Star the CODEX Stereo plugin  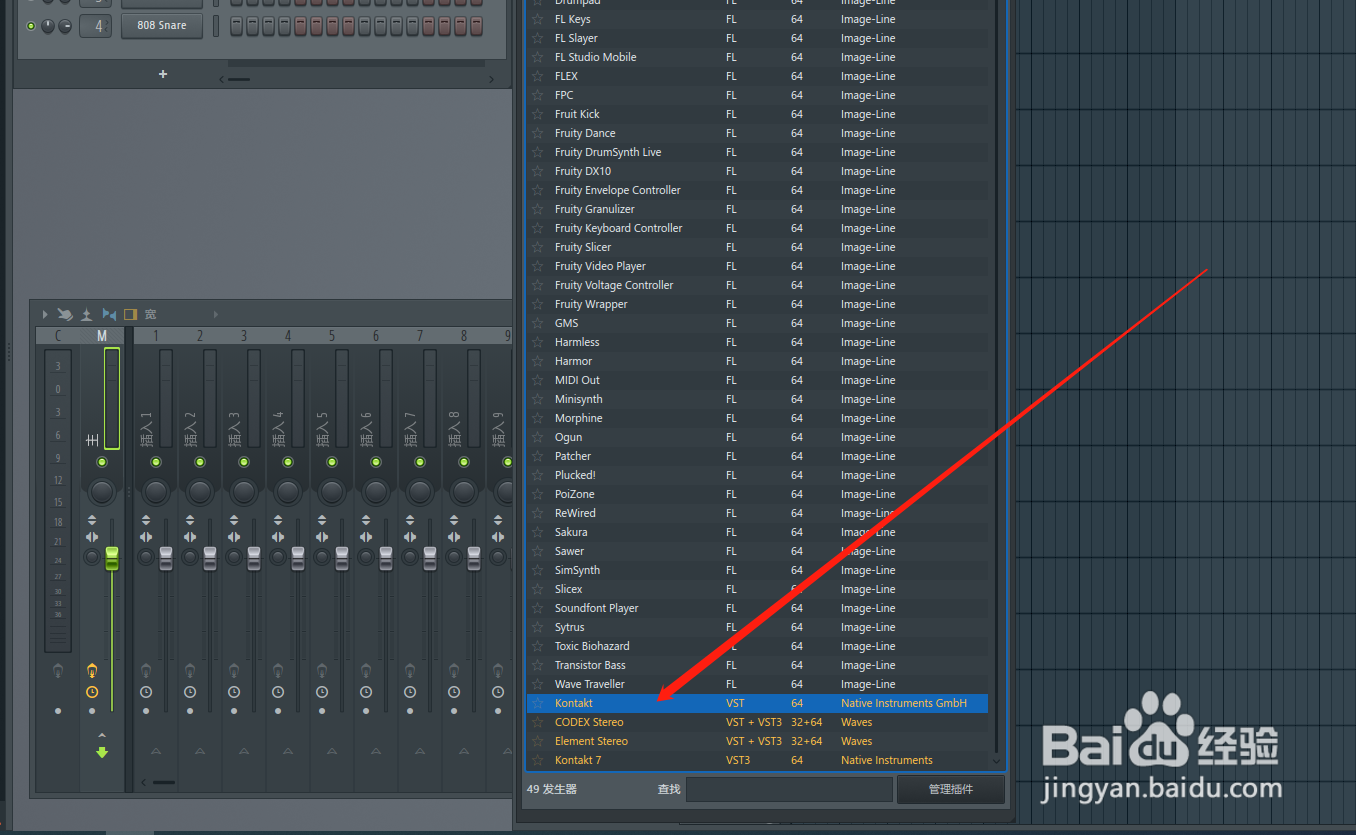pyautogui.click(x=537, y=722)
